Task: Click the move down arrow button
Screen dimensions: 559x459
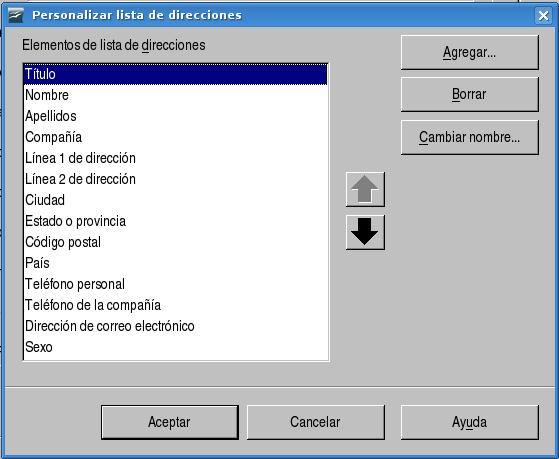Action: pos(365,232)
